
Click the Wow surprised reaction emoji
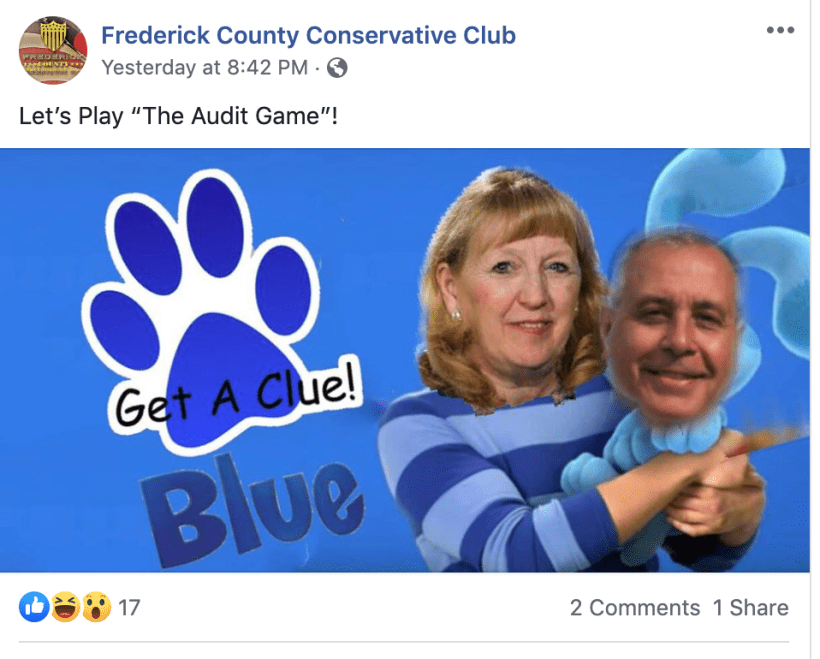96,607
